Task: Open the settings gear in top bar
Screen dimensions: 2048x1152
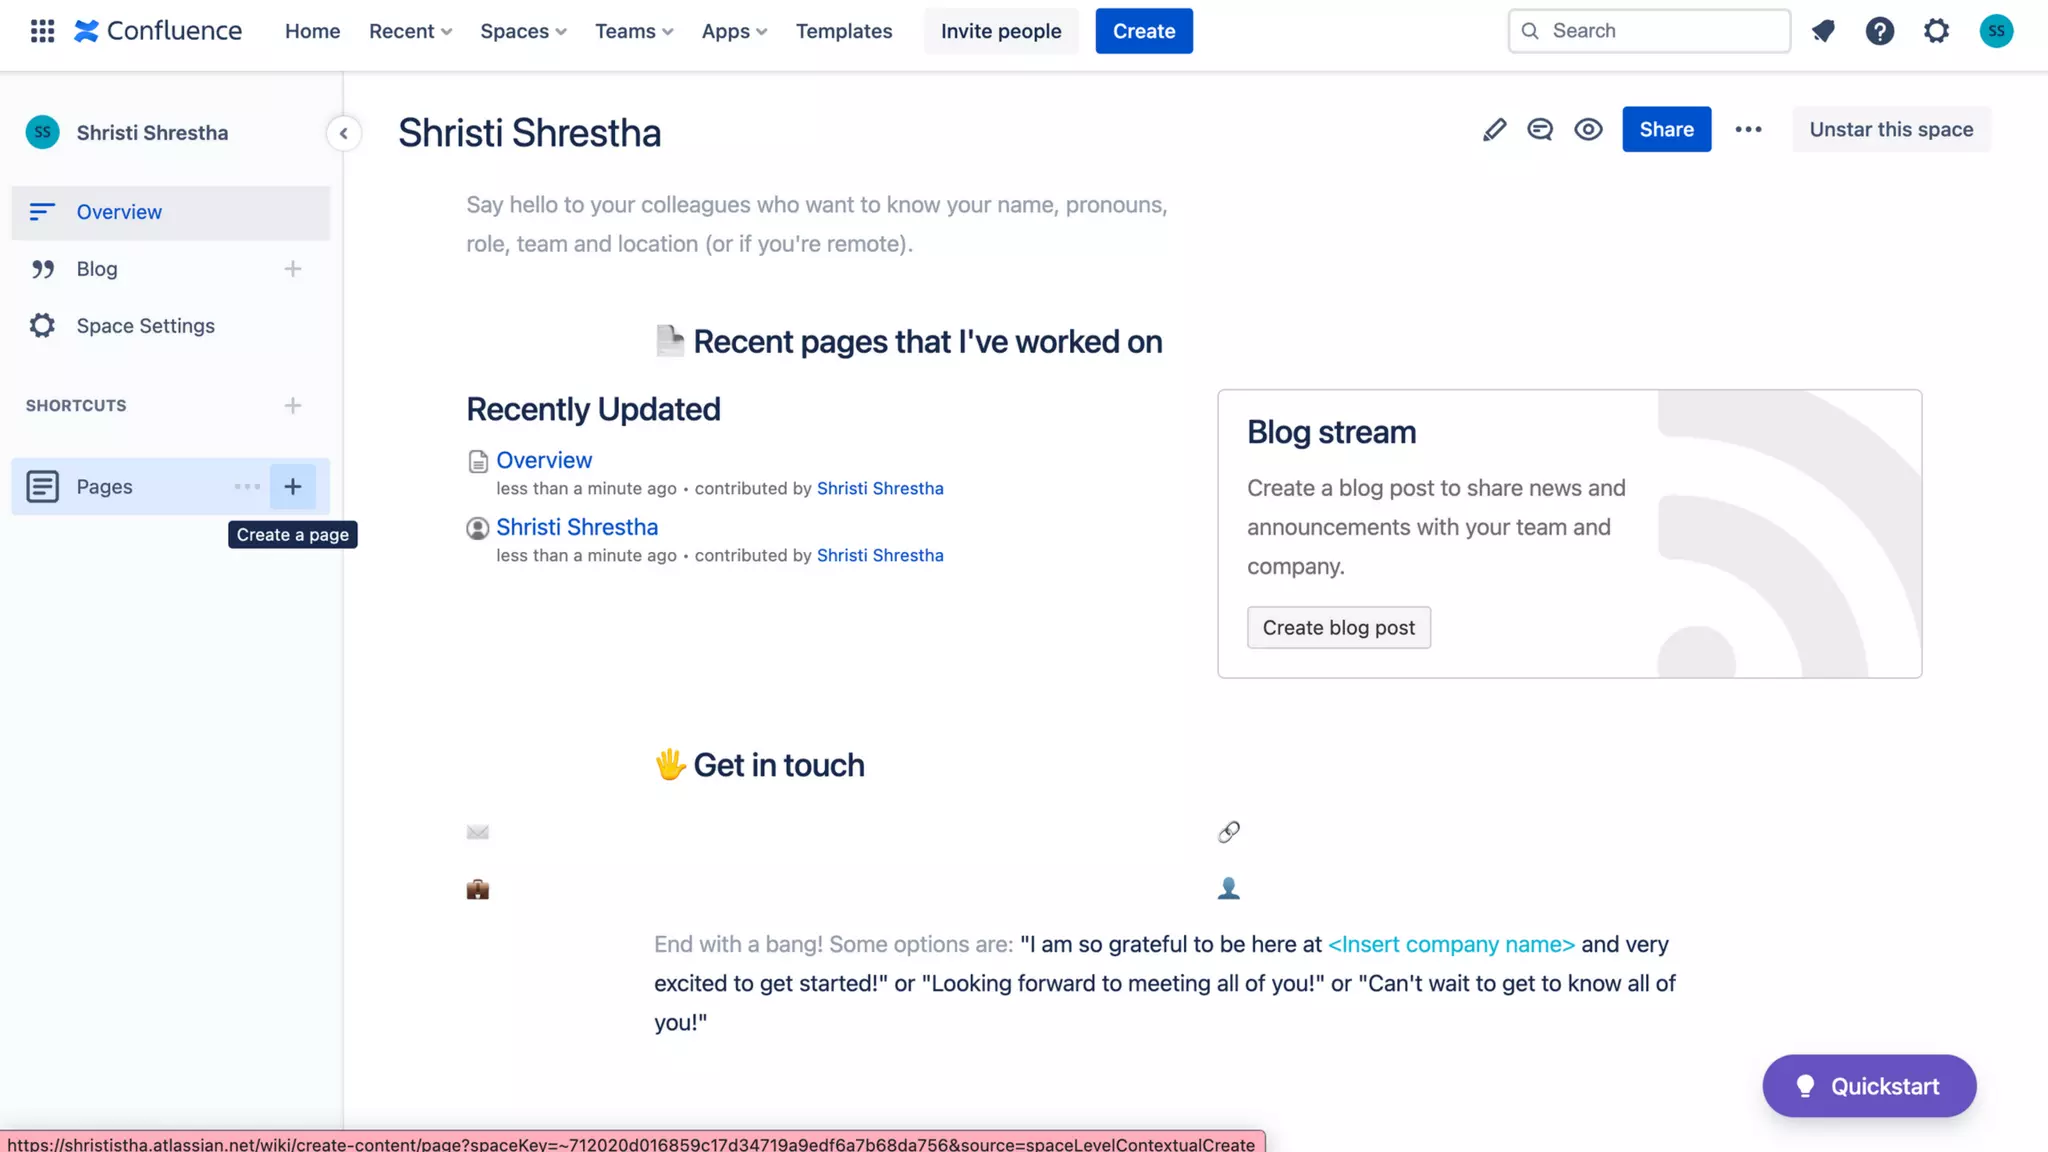Action: pos(1936,31)
